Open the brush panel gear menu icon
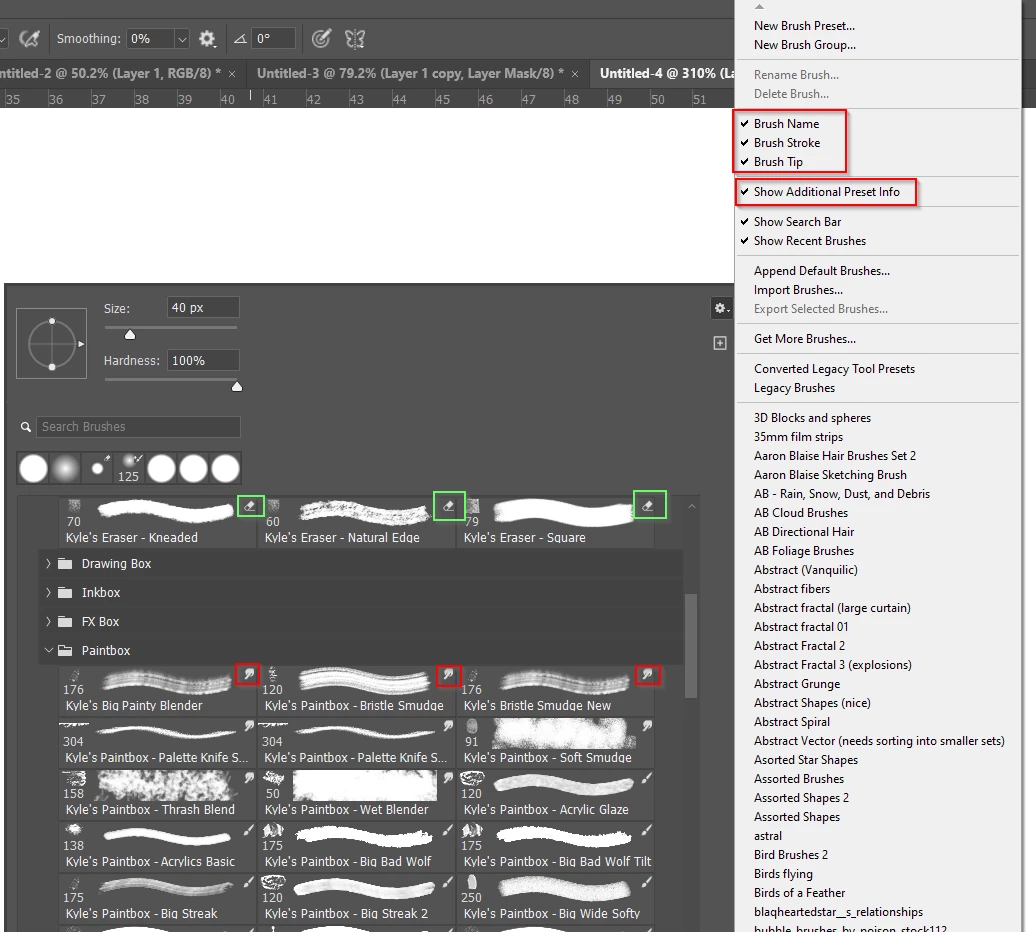The image size is (1036, 932). 721,308
